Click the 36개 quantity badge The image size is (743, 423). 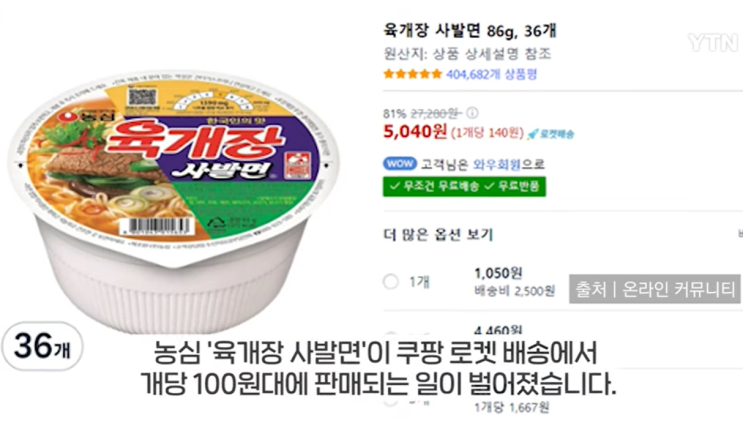coord(42,346)
